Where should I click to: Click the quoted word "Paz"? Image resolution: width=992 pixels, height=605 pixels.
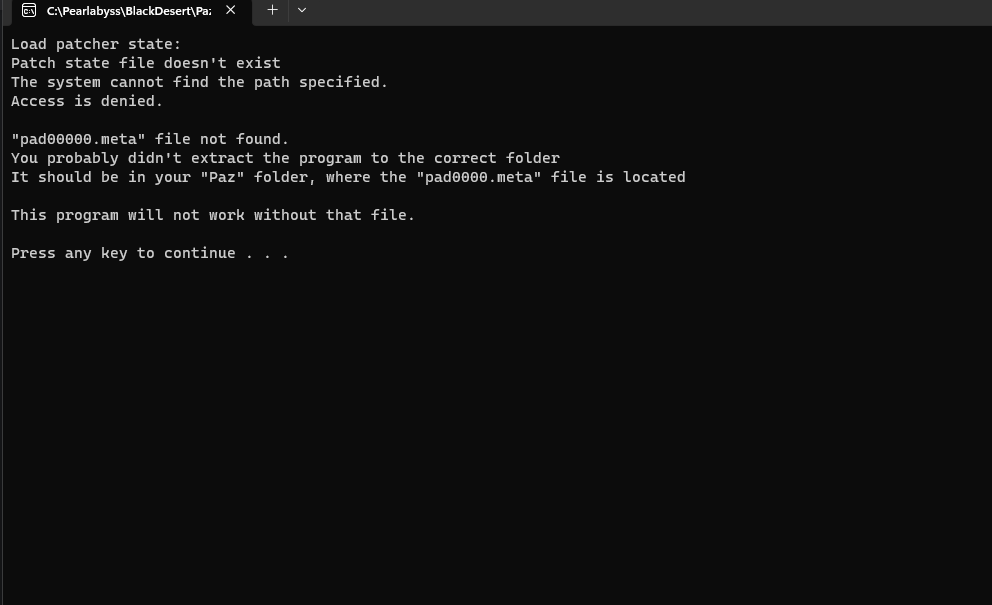tap(226, 177)
